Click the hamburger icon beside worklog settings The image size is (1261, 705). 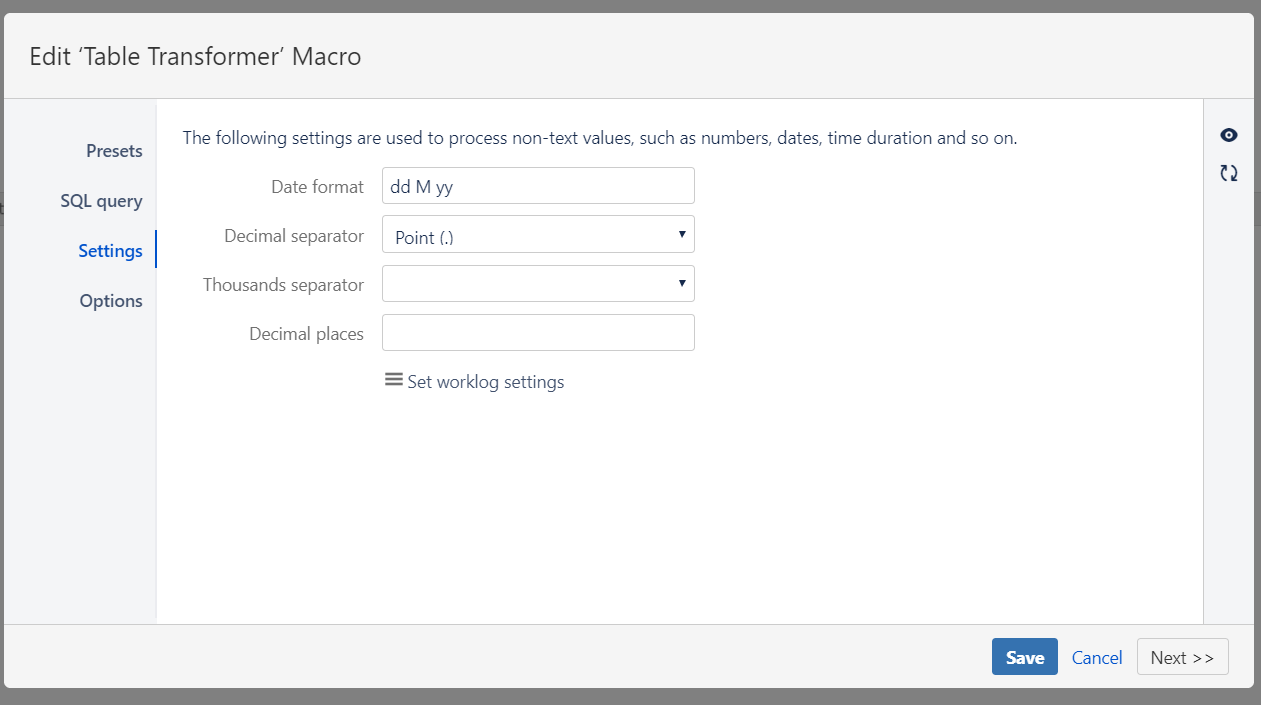pos(394,380)
